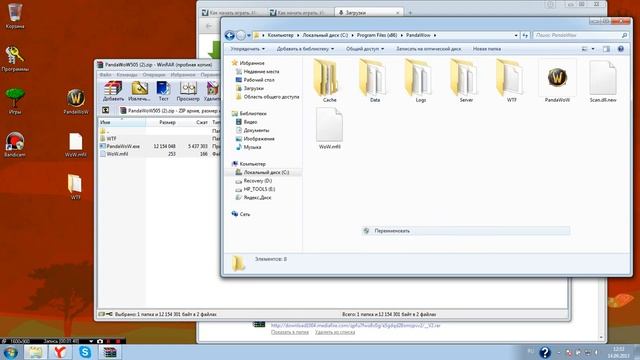Click Показать в папке link in browser

(x=290, y=332)
